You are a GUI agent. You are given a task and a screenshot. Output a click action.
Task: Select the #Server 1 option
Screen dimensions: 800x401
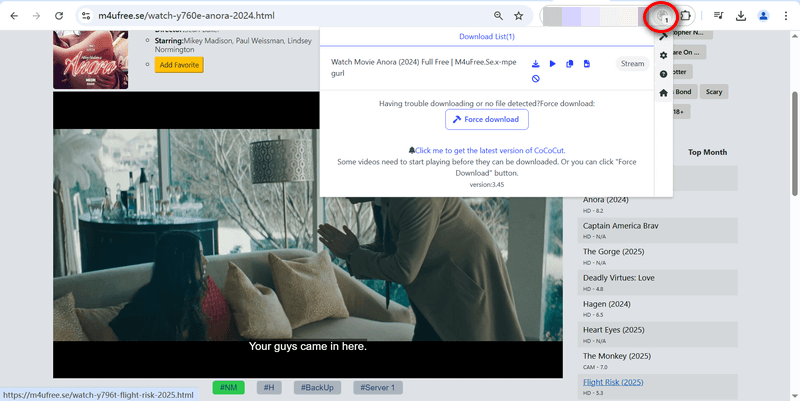[x=378, y=388]
